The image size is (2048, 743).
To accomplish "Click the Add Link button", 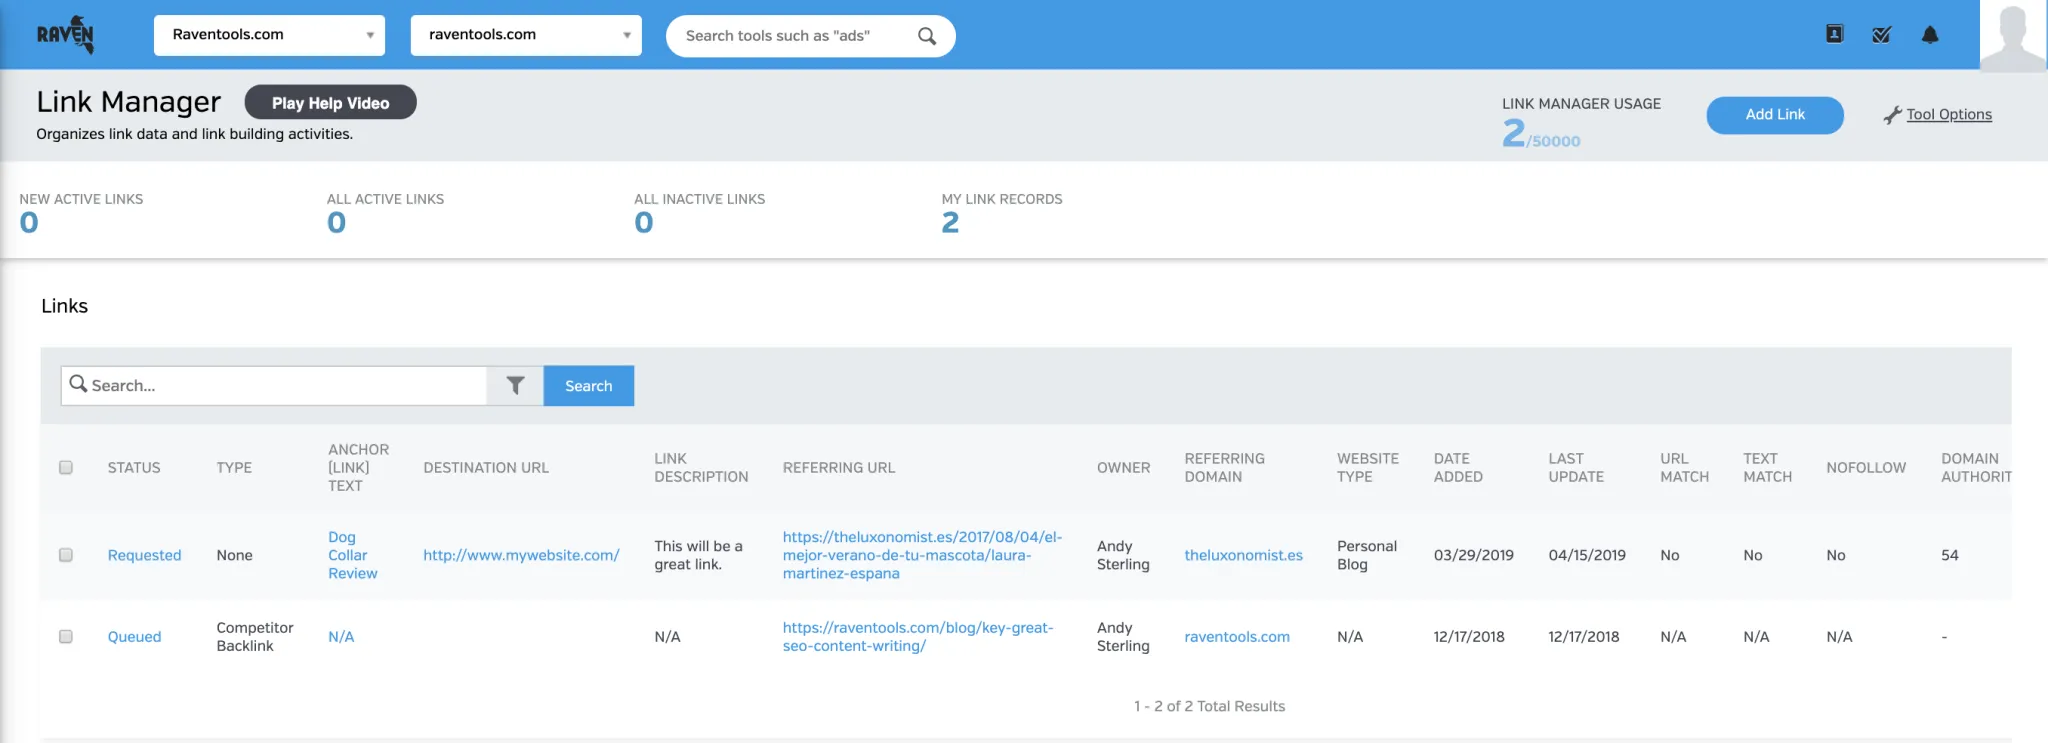I will pyautogui.click(x=1775, y=115).
